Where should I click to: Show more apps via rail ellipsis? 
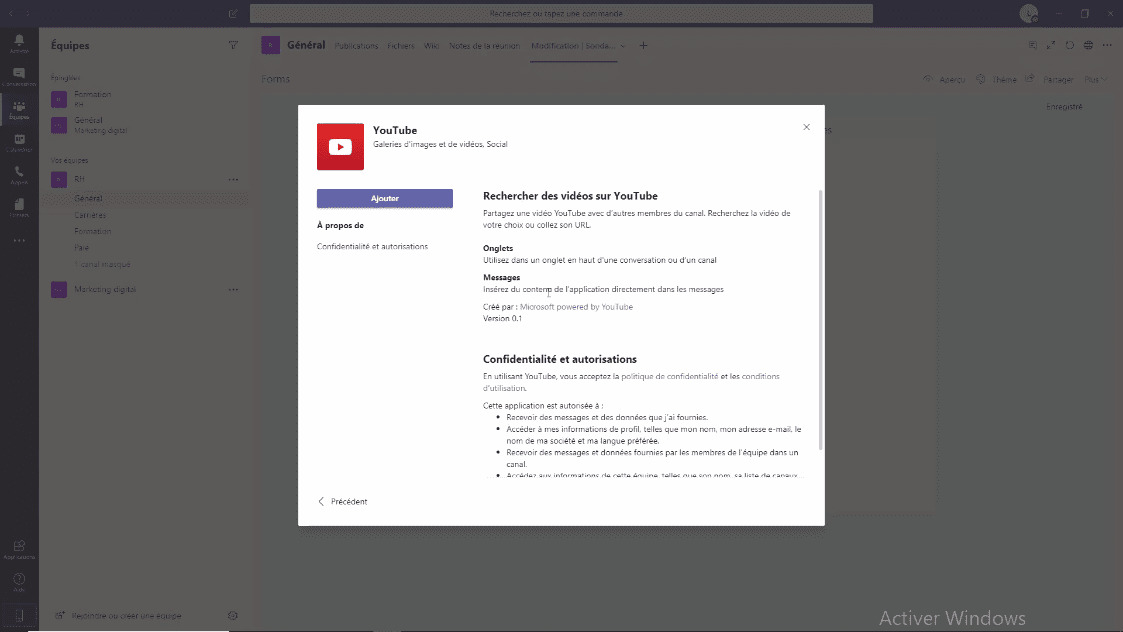19,241
